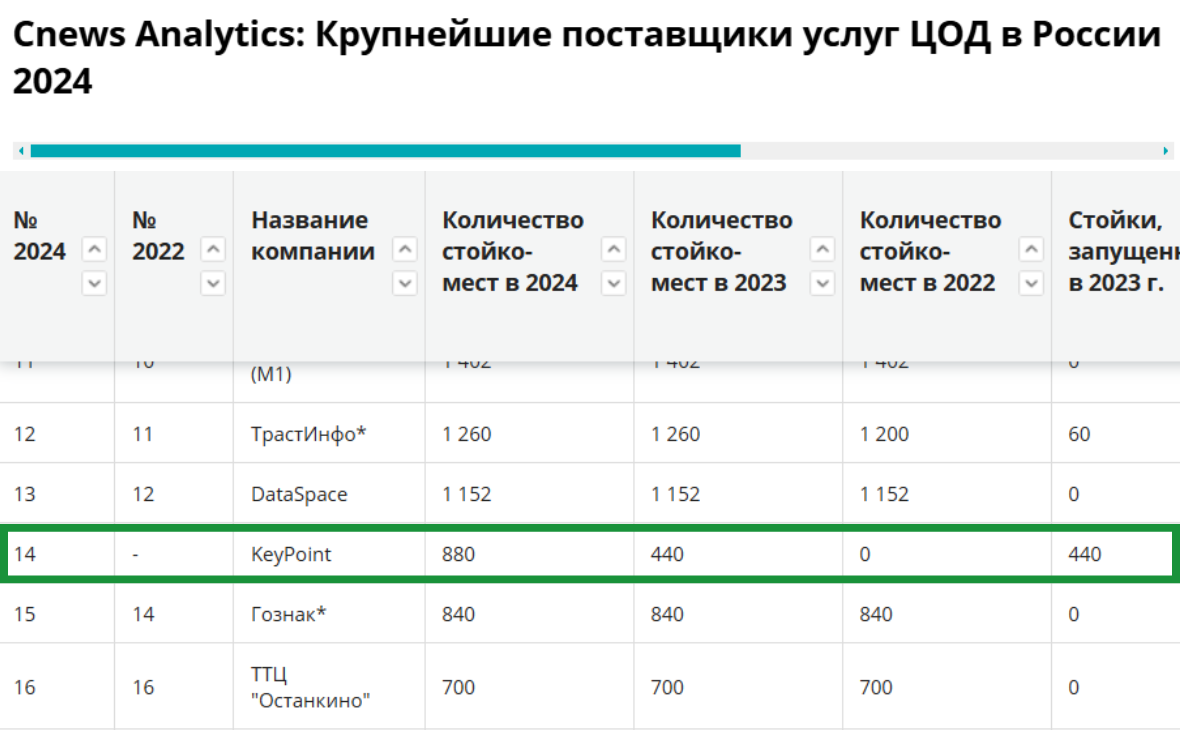
Task: Select the Гознак* company cell
Action: (x=288, y=614)
